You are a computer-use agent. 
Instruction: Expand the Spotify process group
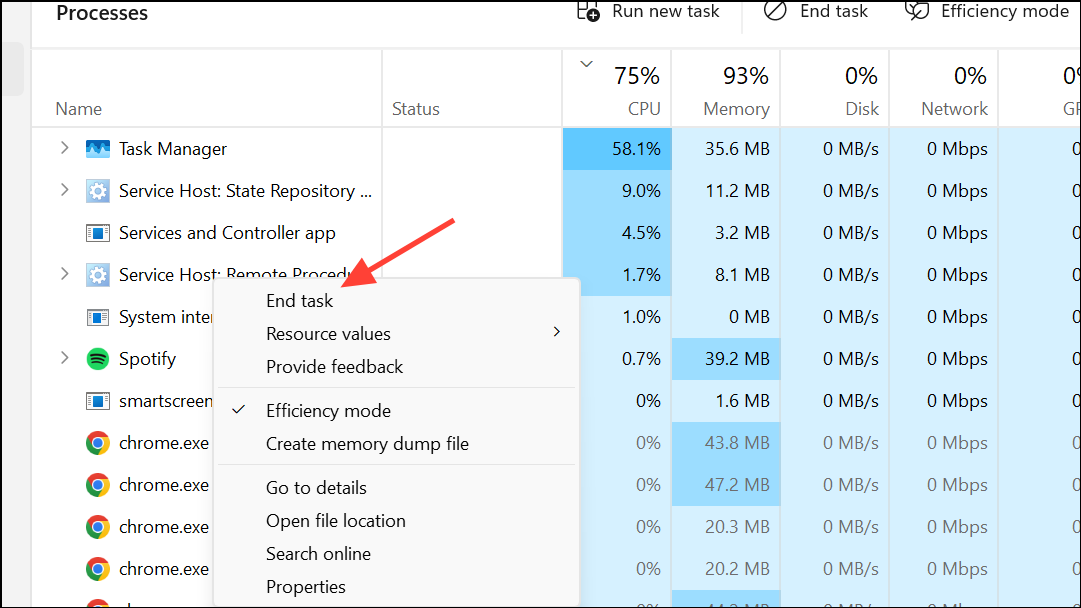(x=64, y=358)
